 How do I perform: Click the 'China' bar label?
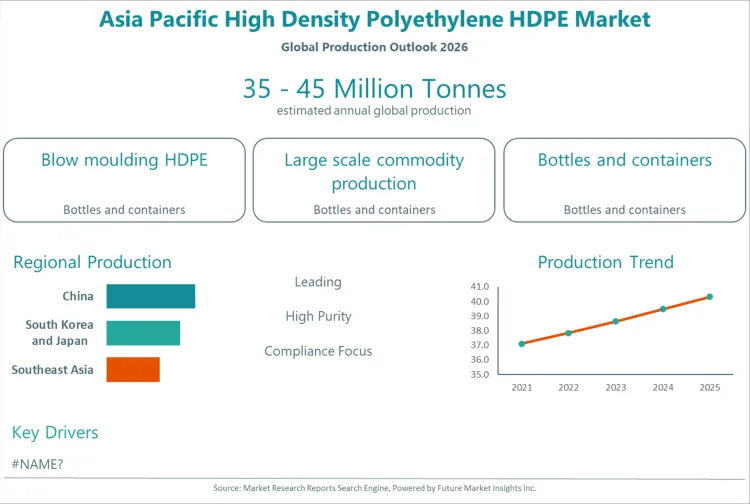(78, 296)
